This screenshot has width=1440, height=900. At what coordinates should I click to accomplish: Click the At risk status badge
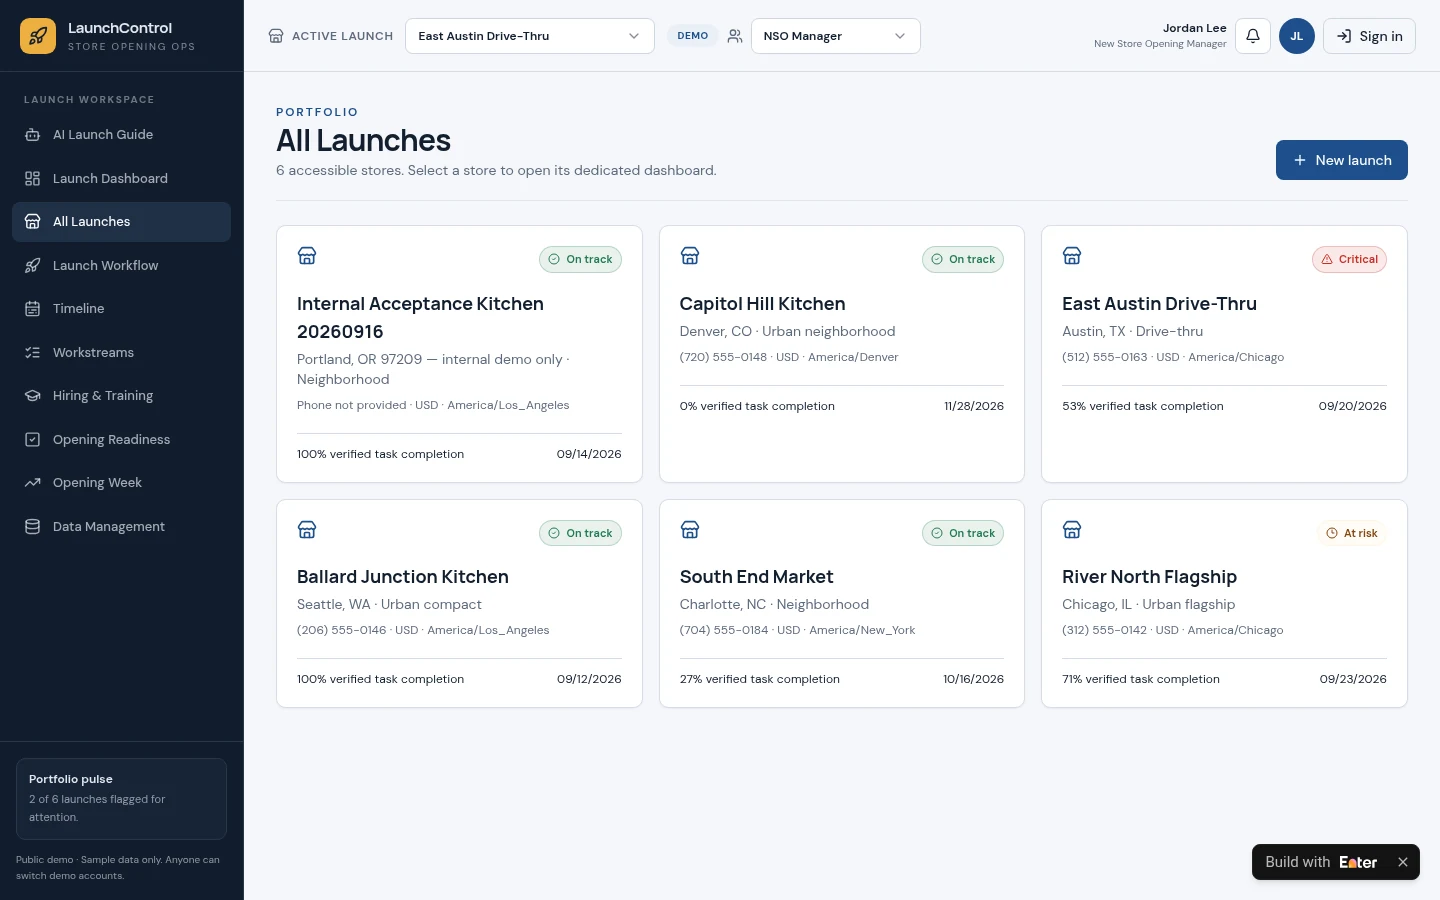1352,534
